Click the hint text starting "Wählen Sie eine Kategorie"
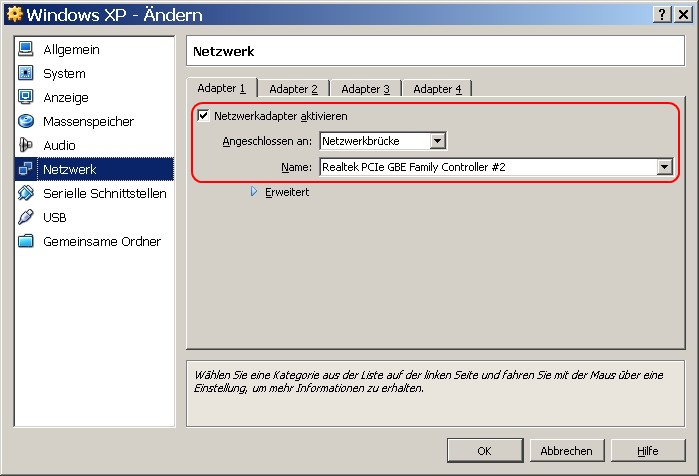The height and width of the screenshot is (476, 699). coord(429,382)
